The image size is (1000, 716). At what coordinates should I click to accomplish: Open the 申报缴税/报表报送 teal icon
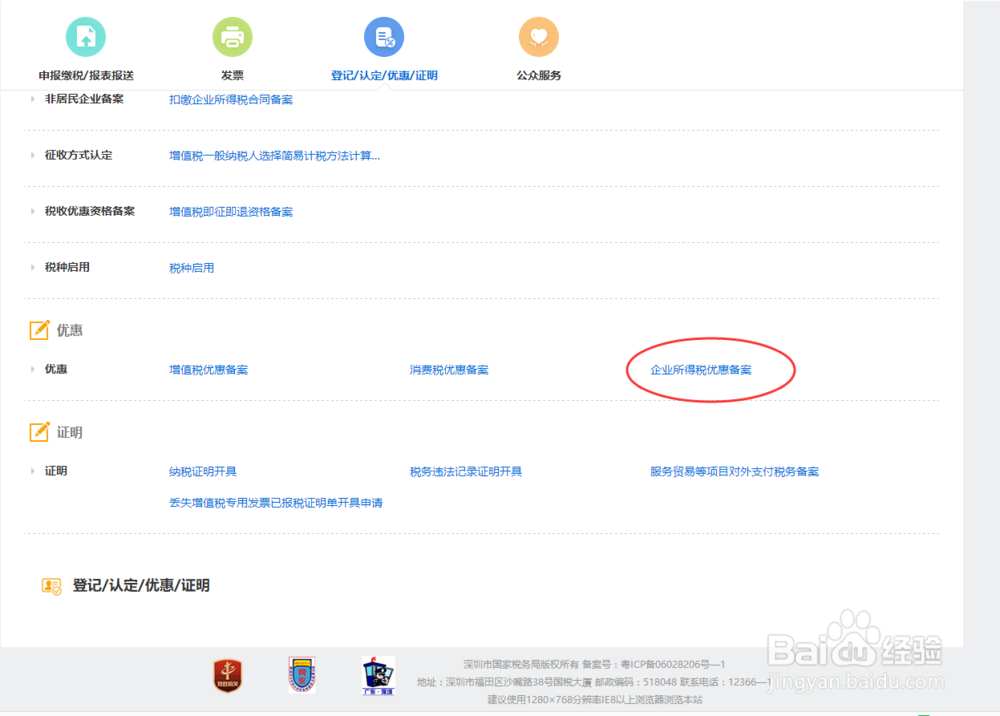(85, 36)
